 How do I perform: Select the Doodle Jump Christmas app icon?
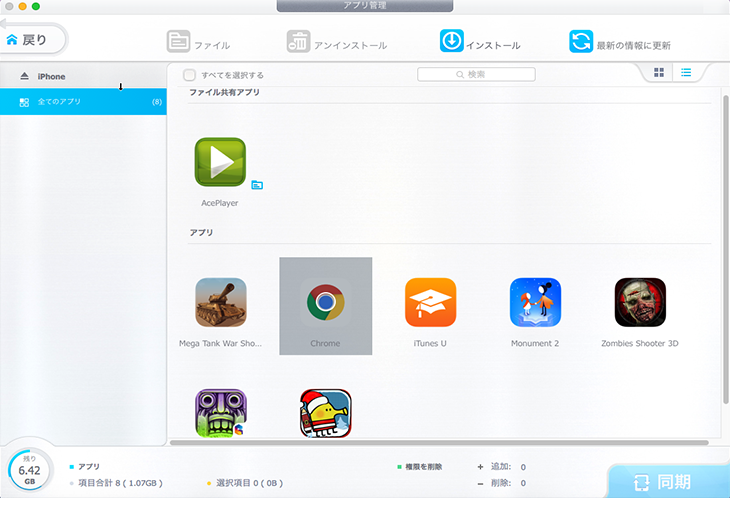325,414
